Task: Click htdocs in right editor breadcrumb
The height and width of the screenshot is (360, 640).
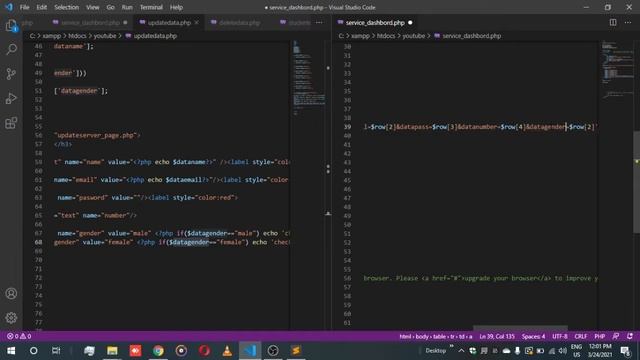Action: pyautogui.click(x=386, y=36)
